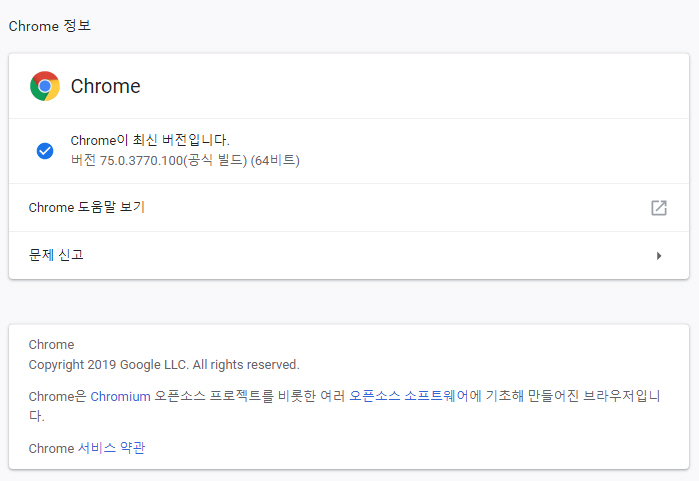Click the large Chrome title beside logo
This screenshot has height=481, width=699.
tap(106, 86)
